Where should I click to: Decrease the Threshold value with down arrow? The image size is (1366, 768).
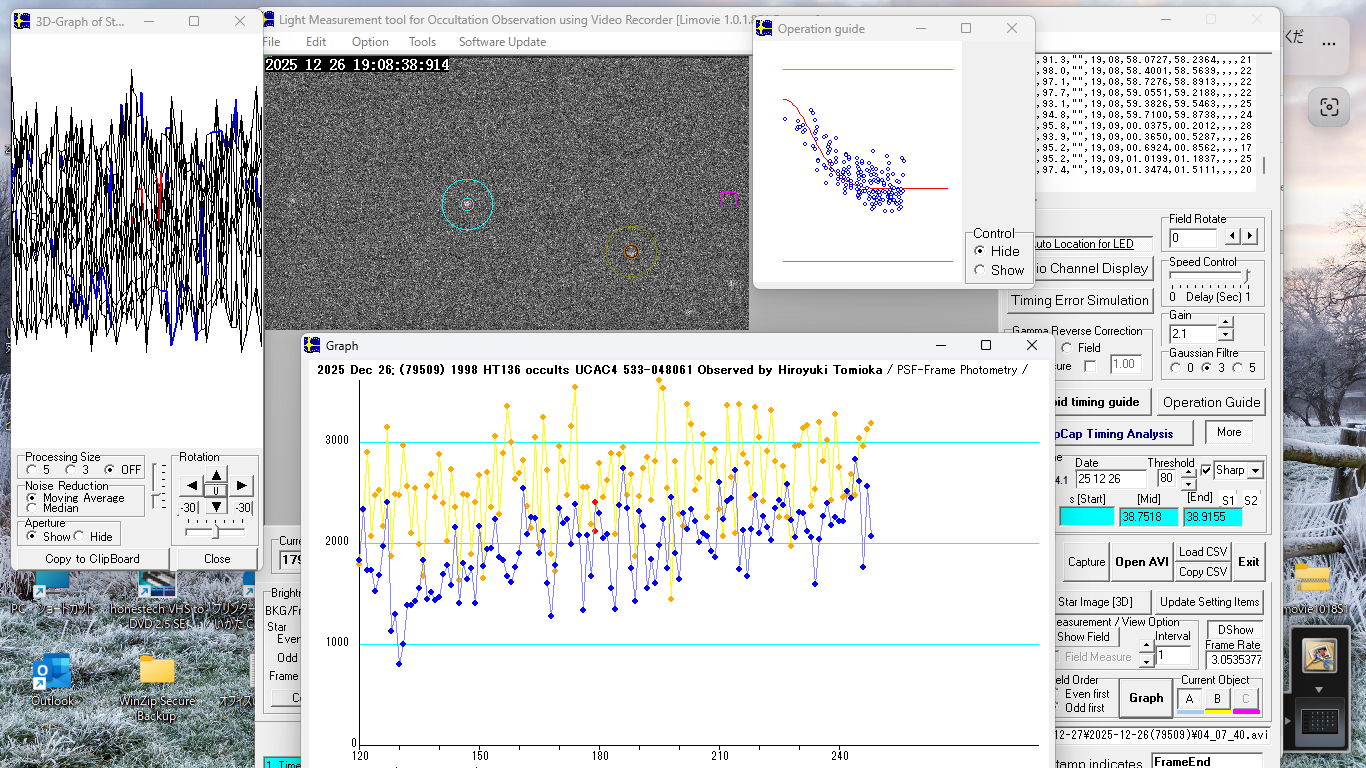[x=1189, y=485]
